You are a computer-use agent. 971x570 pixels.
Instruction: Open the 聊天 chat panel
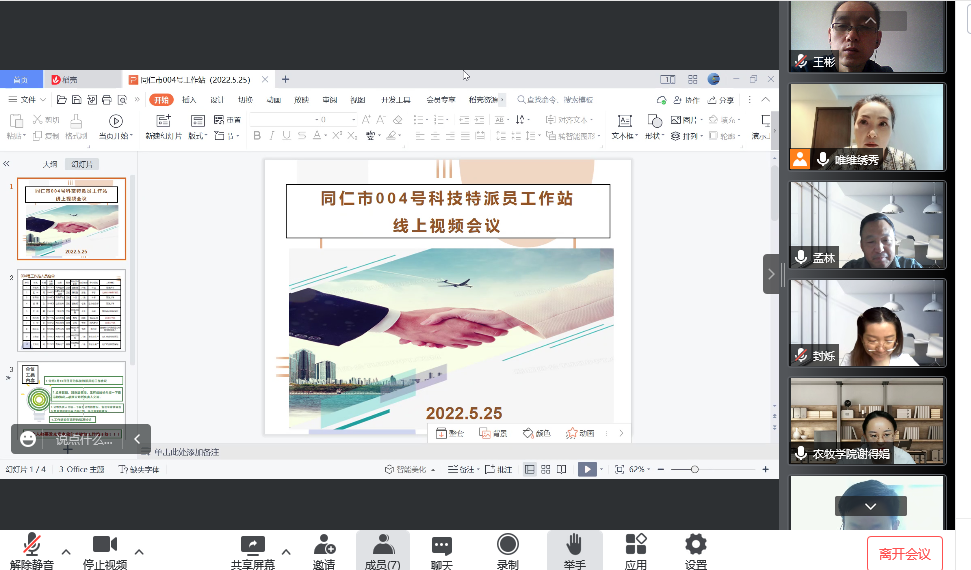442,551
